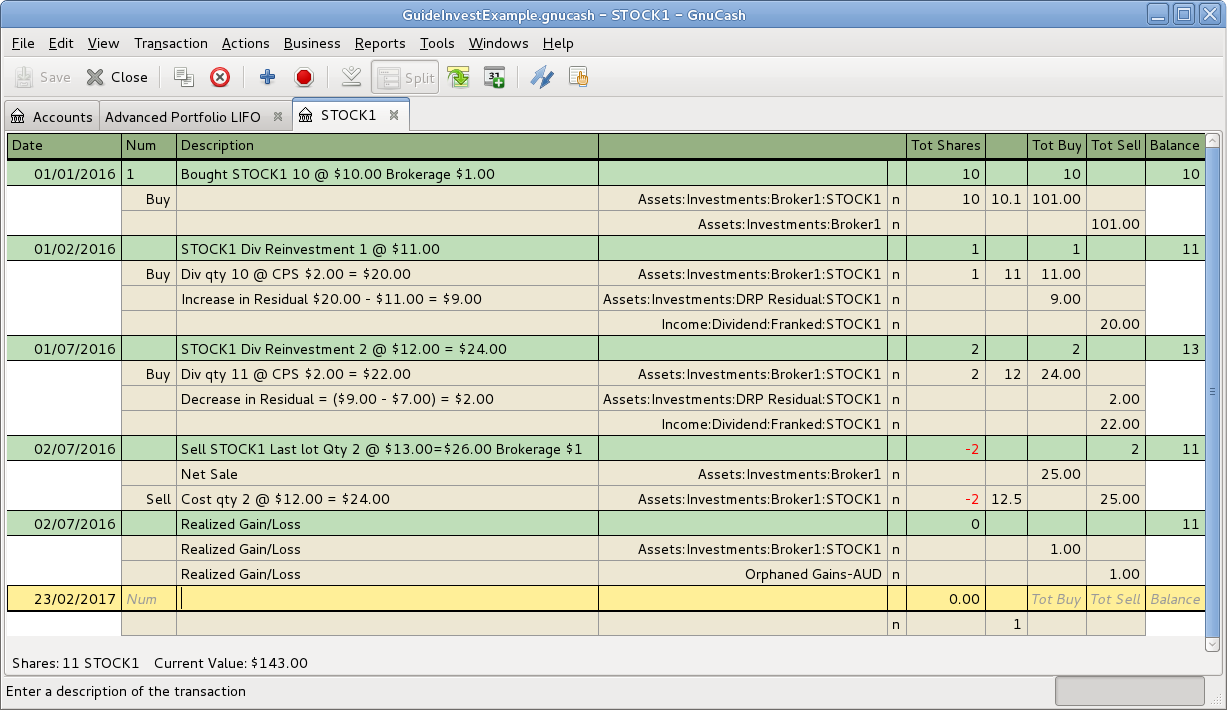Screen dimensions: 1227x710
Task: Click the blank transaction description field
Action: coord(387,599)
